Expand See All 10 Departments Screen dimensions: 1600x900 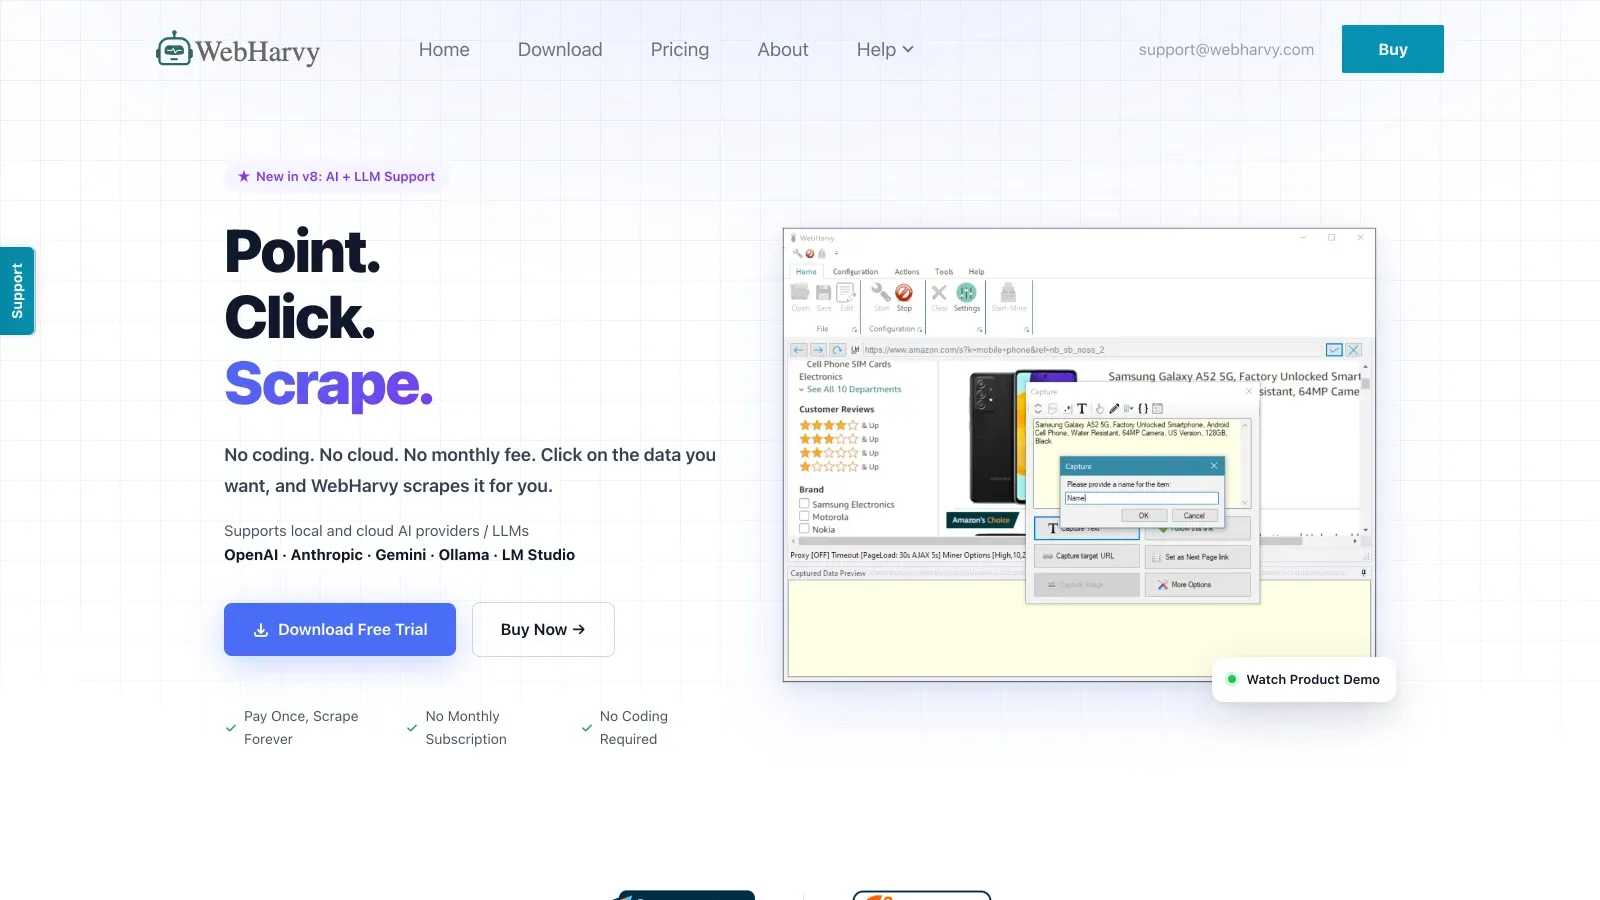(x=851, y=389)
